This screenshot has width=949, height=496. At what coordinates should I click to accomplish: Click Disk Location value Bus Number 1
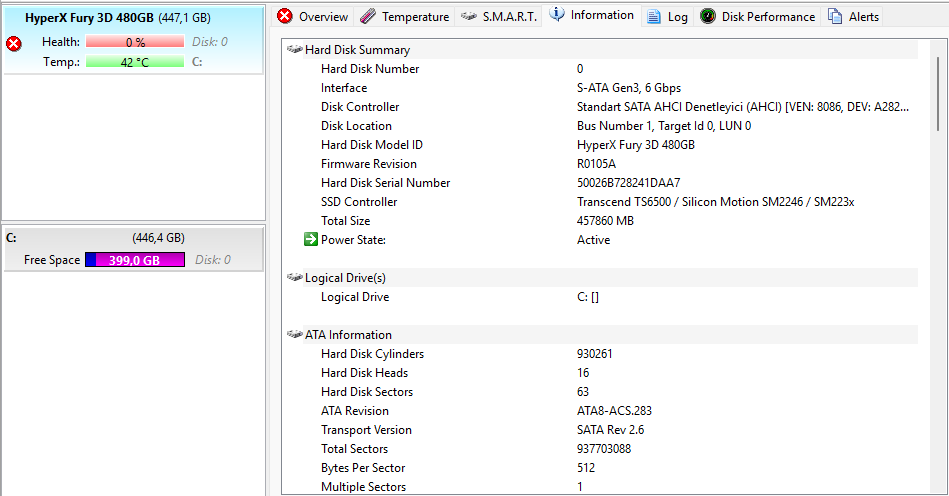[664, 126]
